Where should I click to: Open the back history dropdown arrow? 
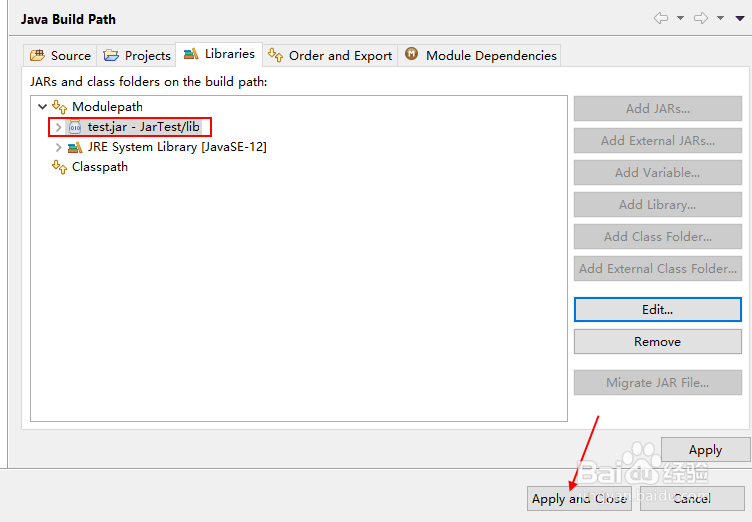click(x=680, y=18)
